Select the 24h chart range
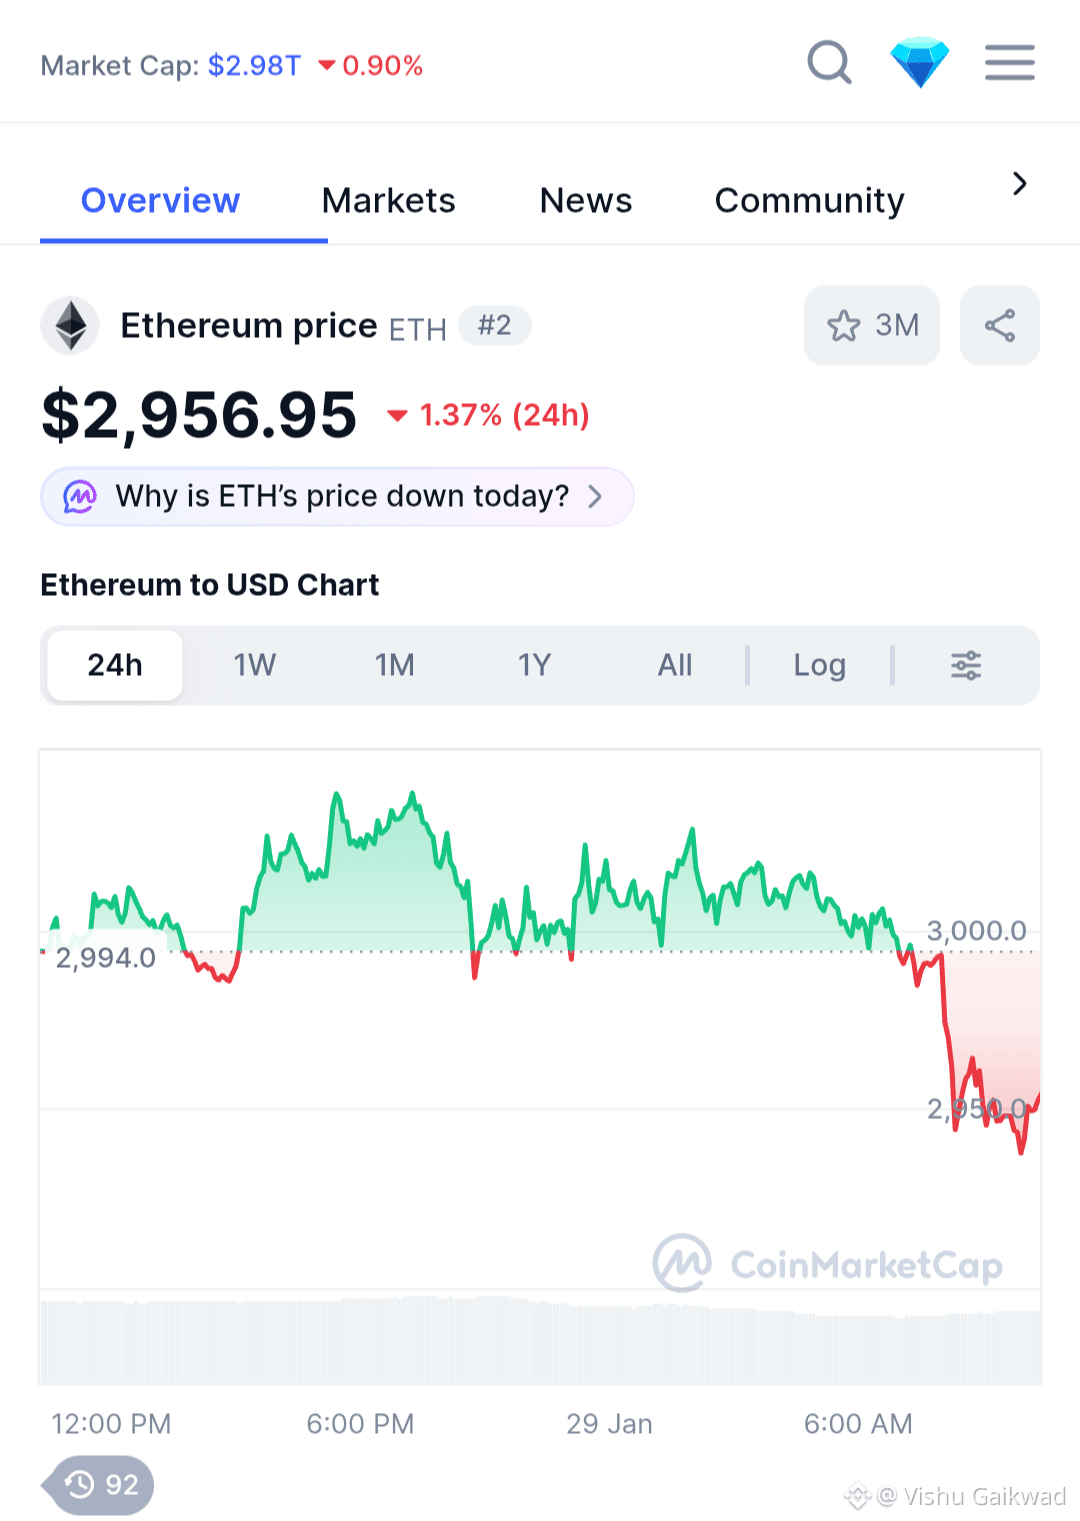Screen dimensions: 1080x1521 pos(115,665)
